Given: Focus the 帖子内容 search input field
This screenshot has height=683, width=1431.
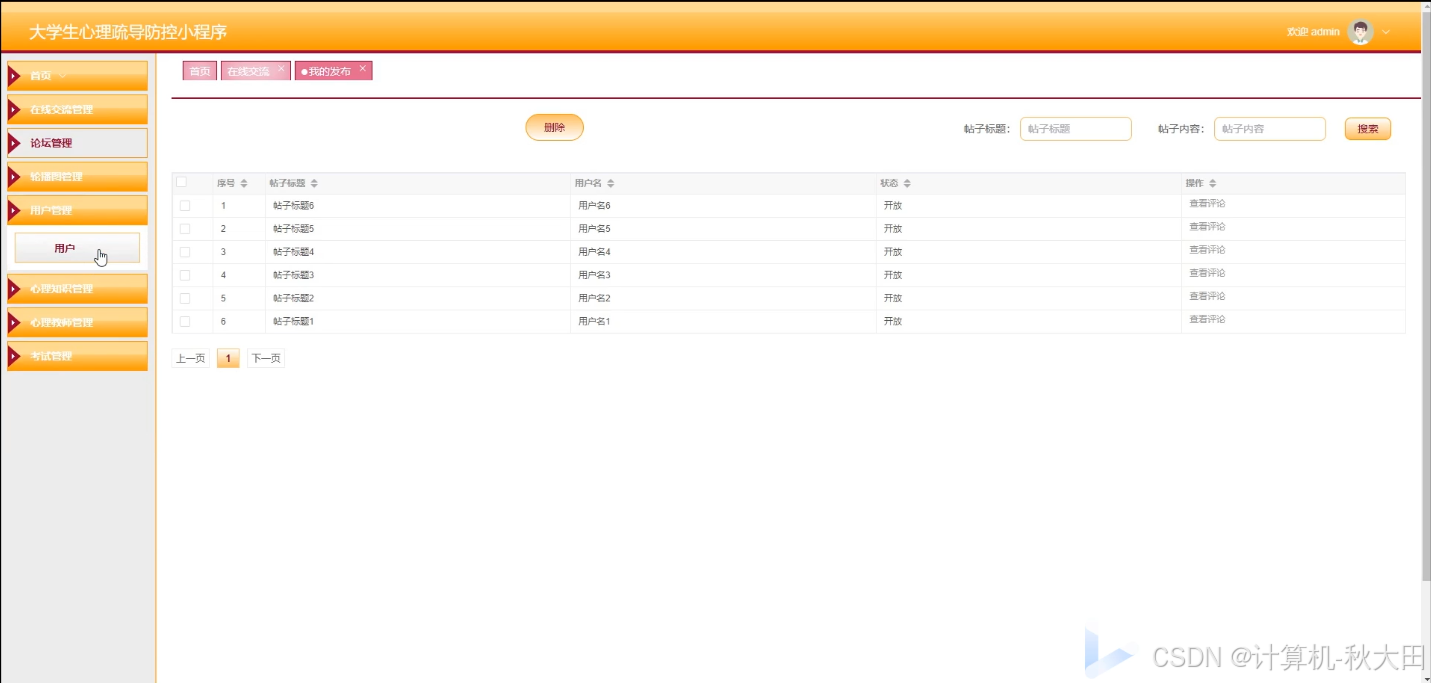Looking at the screenshot, I should coord(1270,129).
